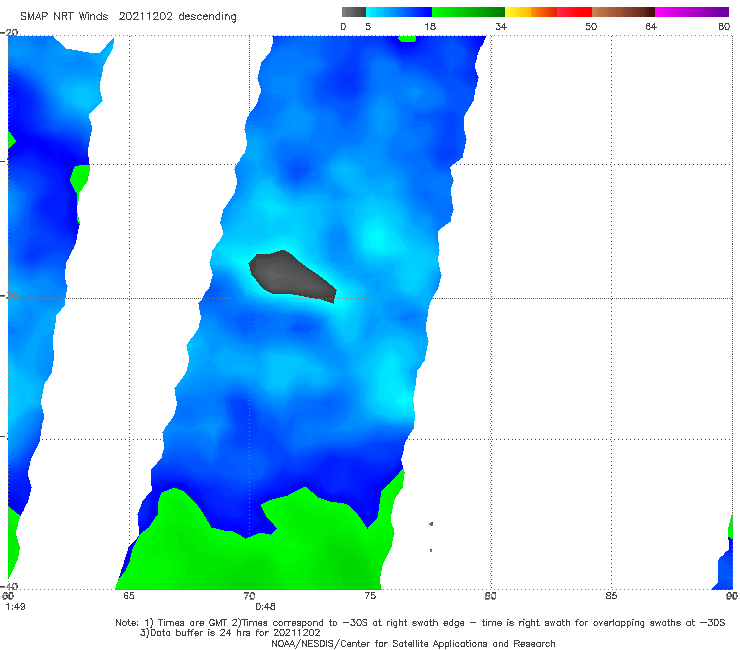Image resolution: width=740 pixels, height=650 pixels.
Task: Click the latitude label '-40'
Action: click(x=9, y=586)
